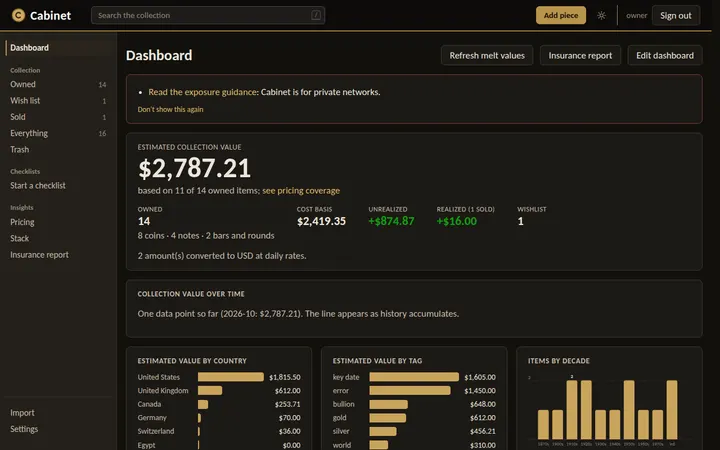Click the Cabinet coin logo icon
The width and height of the screenshot is (720, 450).
(x=18, y=15)
